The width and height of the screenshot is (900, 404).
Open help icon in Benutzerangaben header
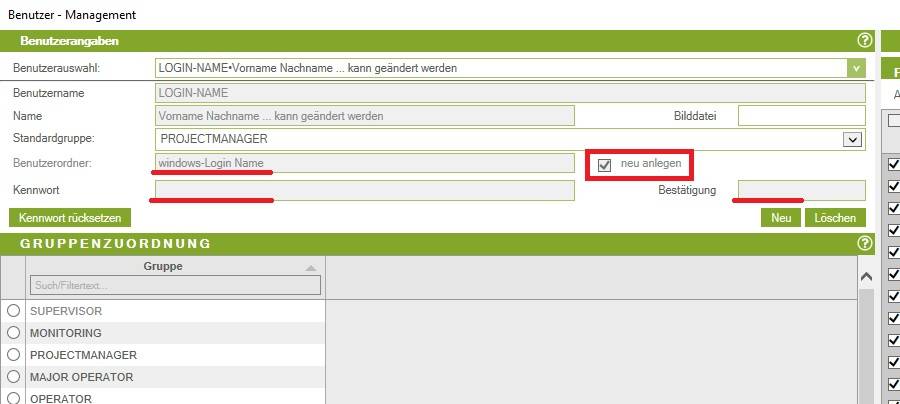click(x=864, y=41)
